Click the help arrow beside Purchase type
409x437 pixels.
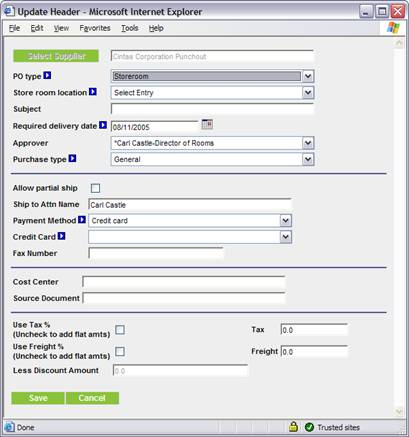click(x=72, y=159)
